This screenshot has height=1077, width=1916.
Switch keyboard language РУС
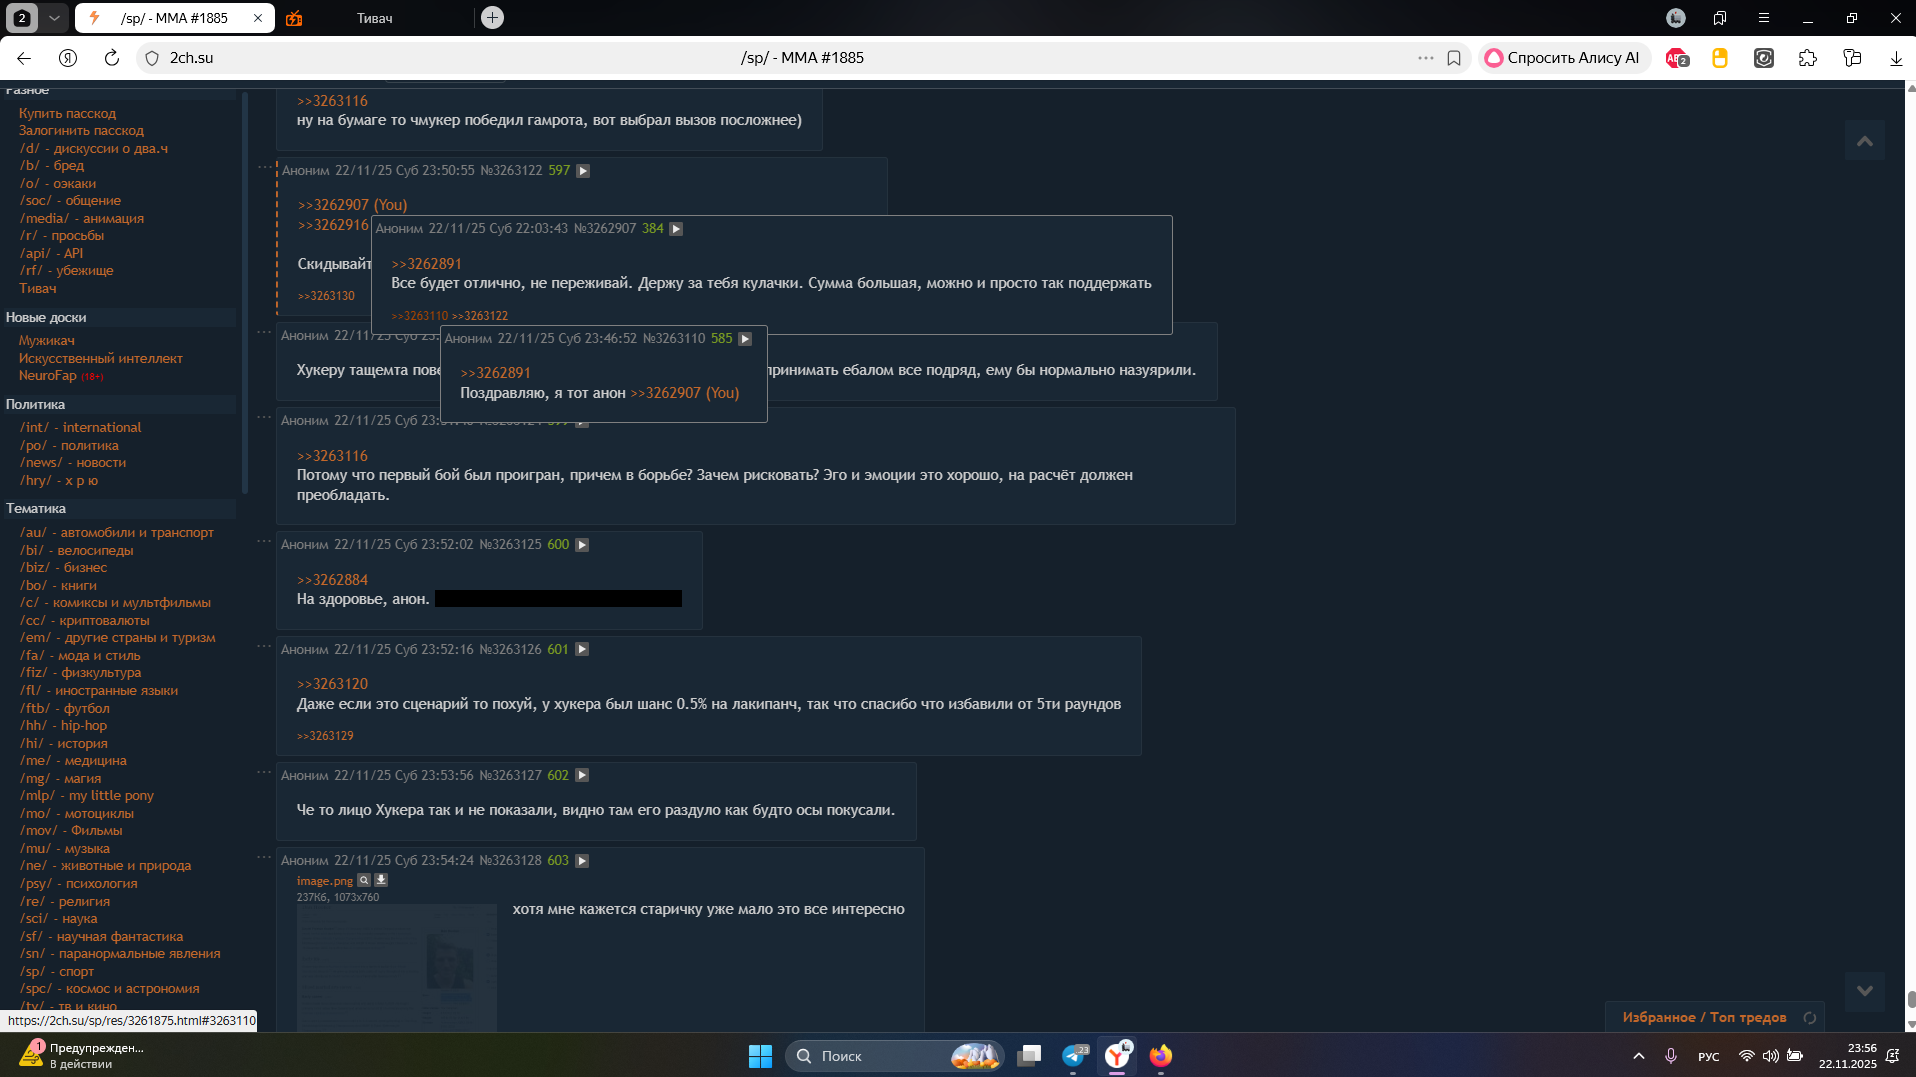(1709, 1057)
